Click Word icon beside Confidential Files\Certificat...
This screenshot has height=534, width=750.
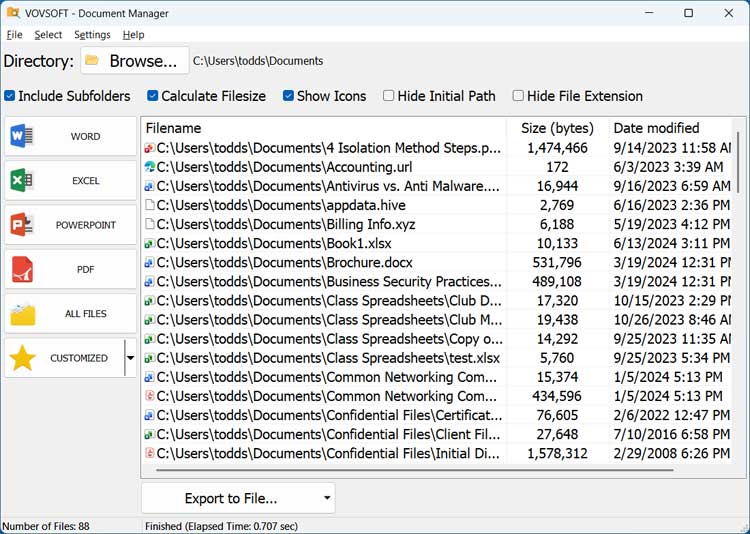click(x=150, y=415)
